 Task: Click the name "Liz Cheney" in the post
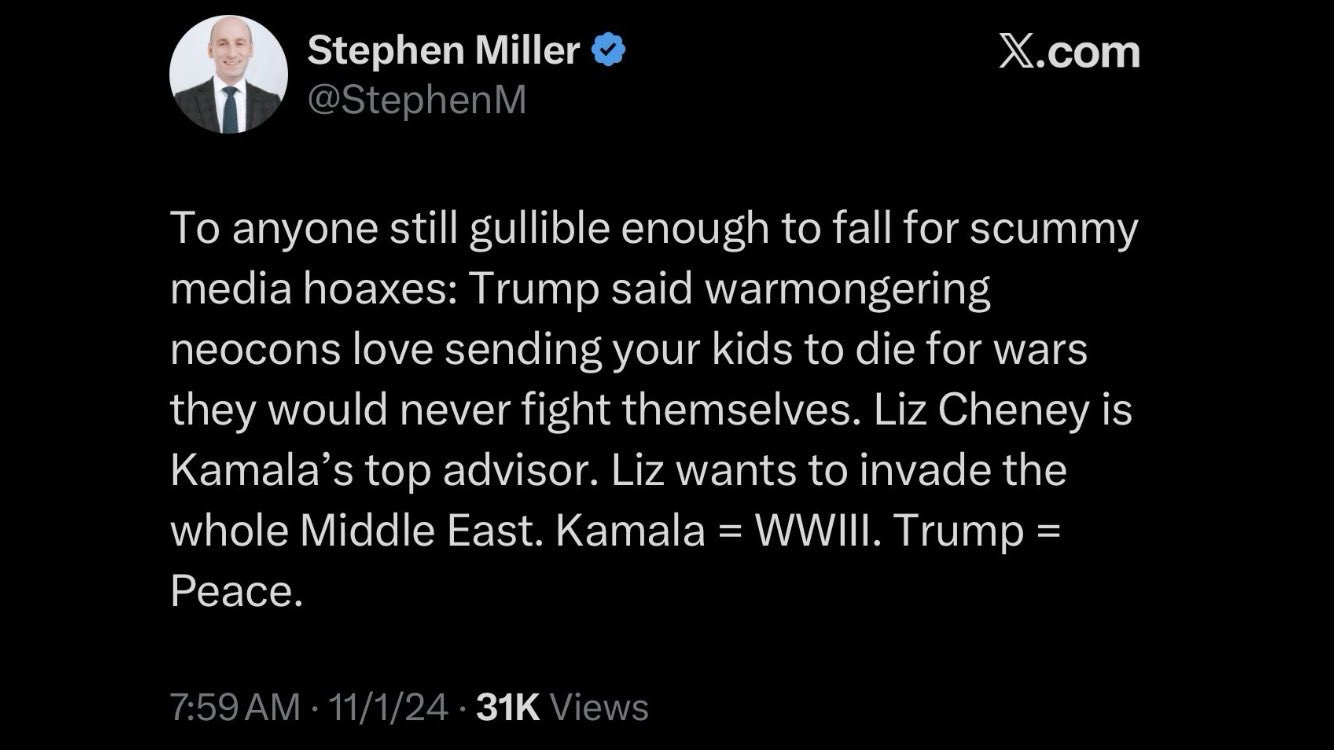969,410
